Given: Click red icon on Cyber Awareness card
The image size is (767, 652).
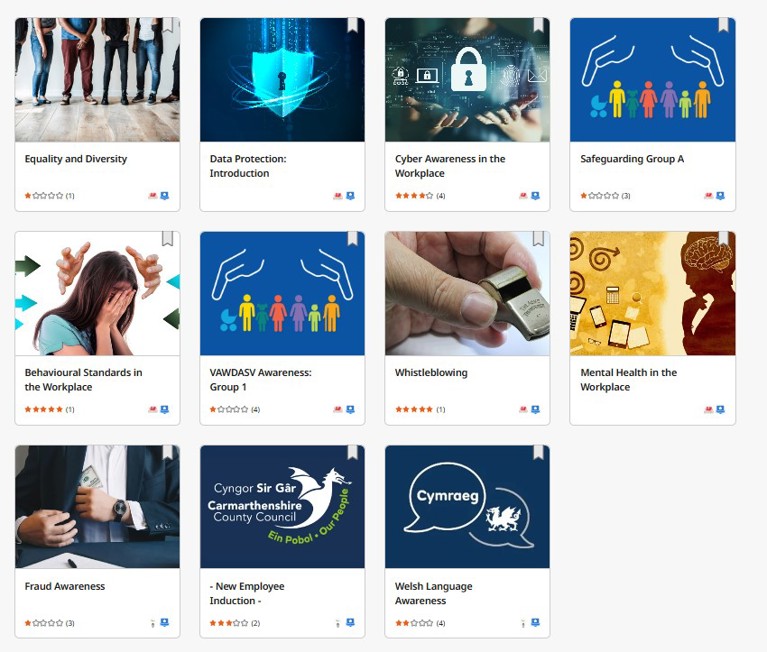Looking at the screenshot, I should [x=523, y=196].
